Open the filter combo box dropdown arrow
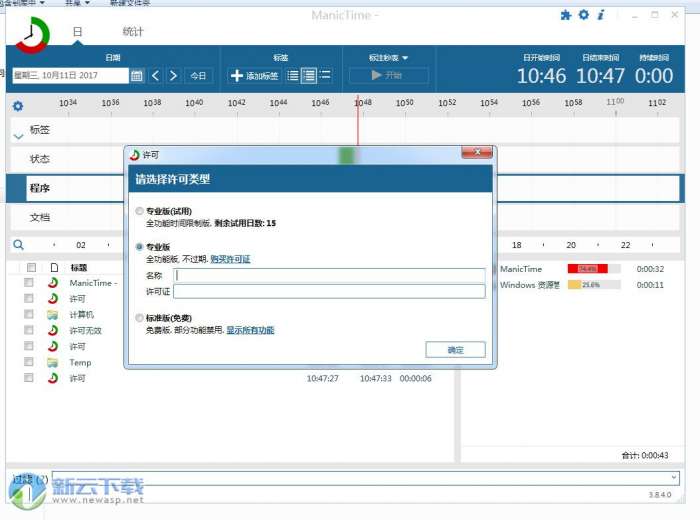This screenshot has width=700, height=520. click(673, 478)
